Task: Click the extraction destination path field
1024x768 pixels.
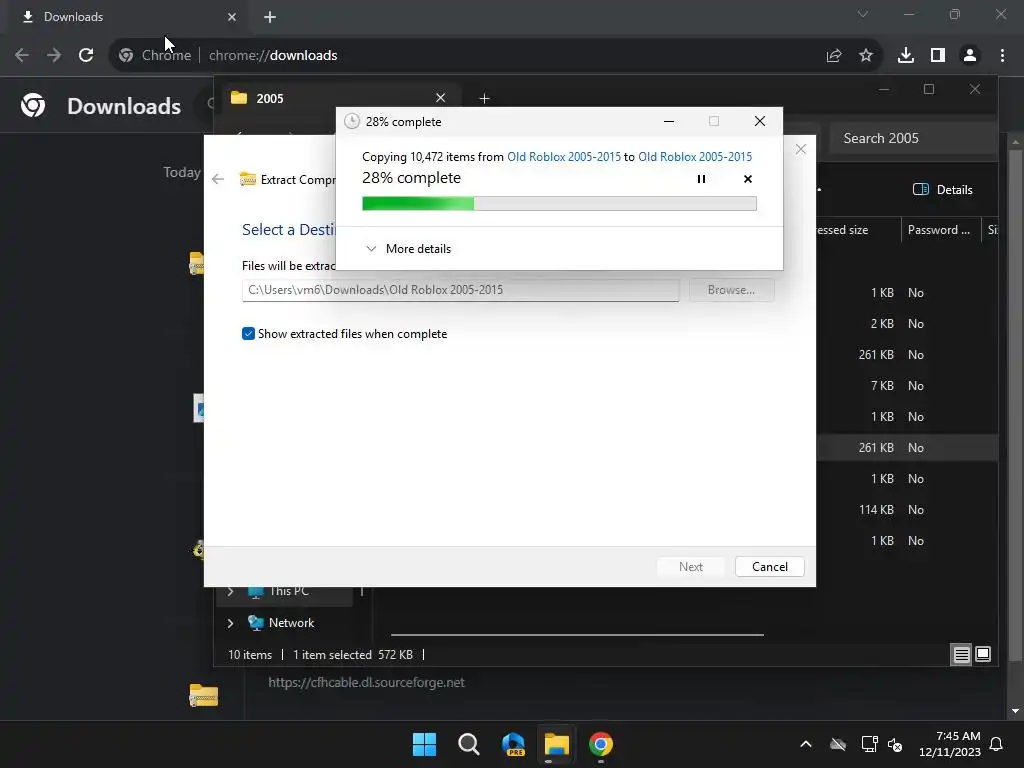Action: click(x=460, y=290)
